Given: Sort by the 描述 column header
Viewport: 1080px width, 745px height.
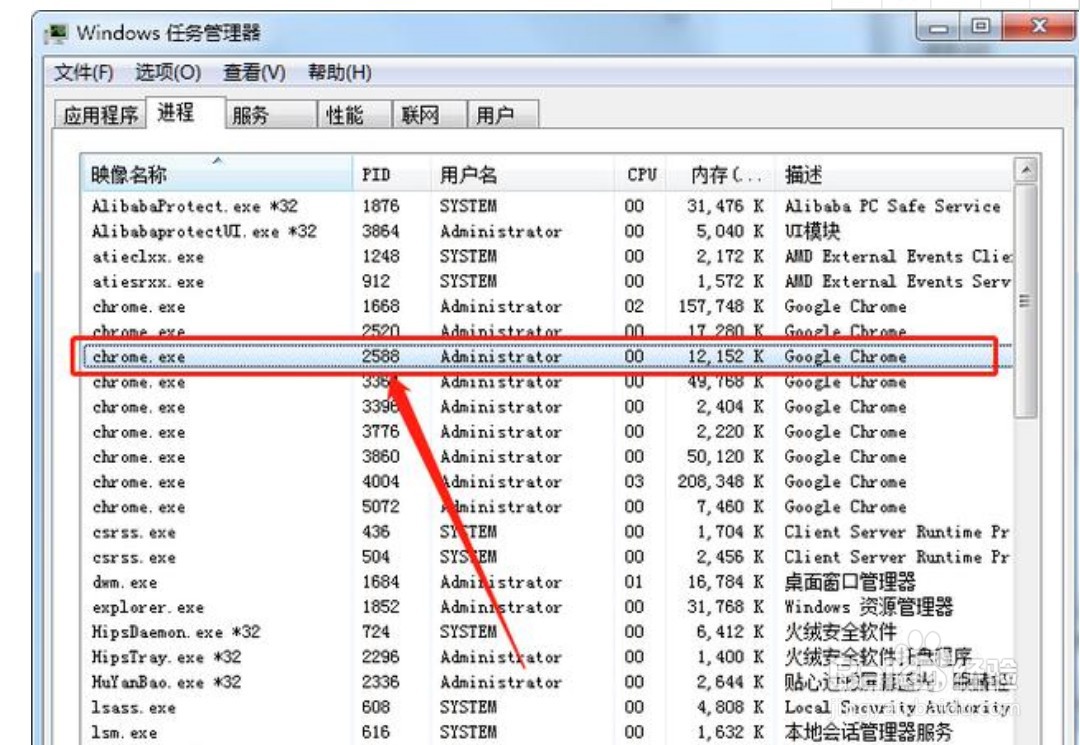Looking at the screenshot, I should (x=894, y=174).
